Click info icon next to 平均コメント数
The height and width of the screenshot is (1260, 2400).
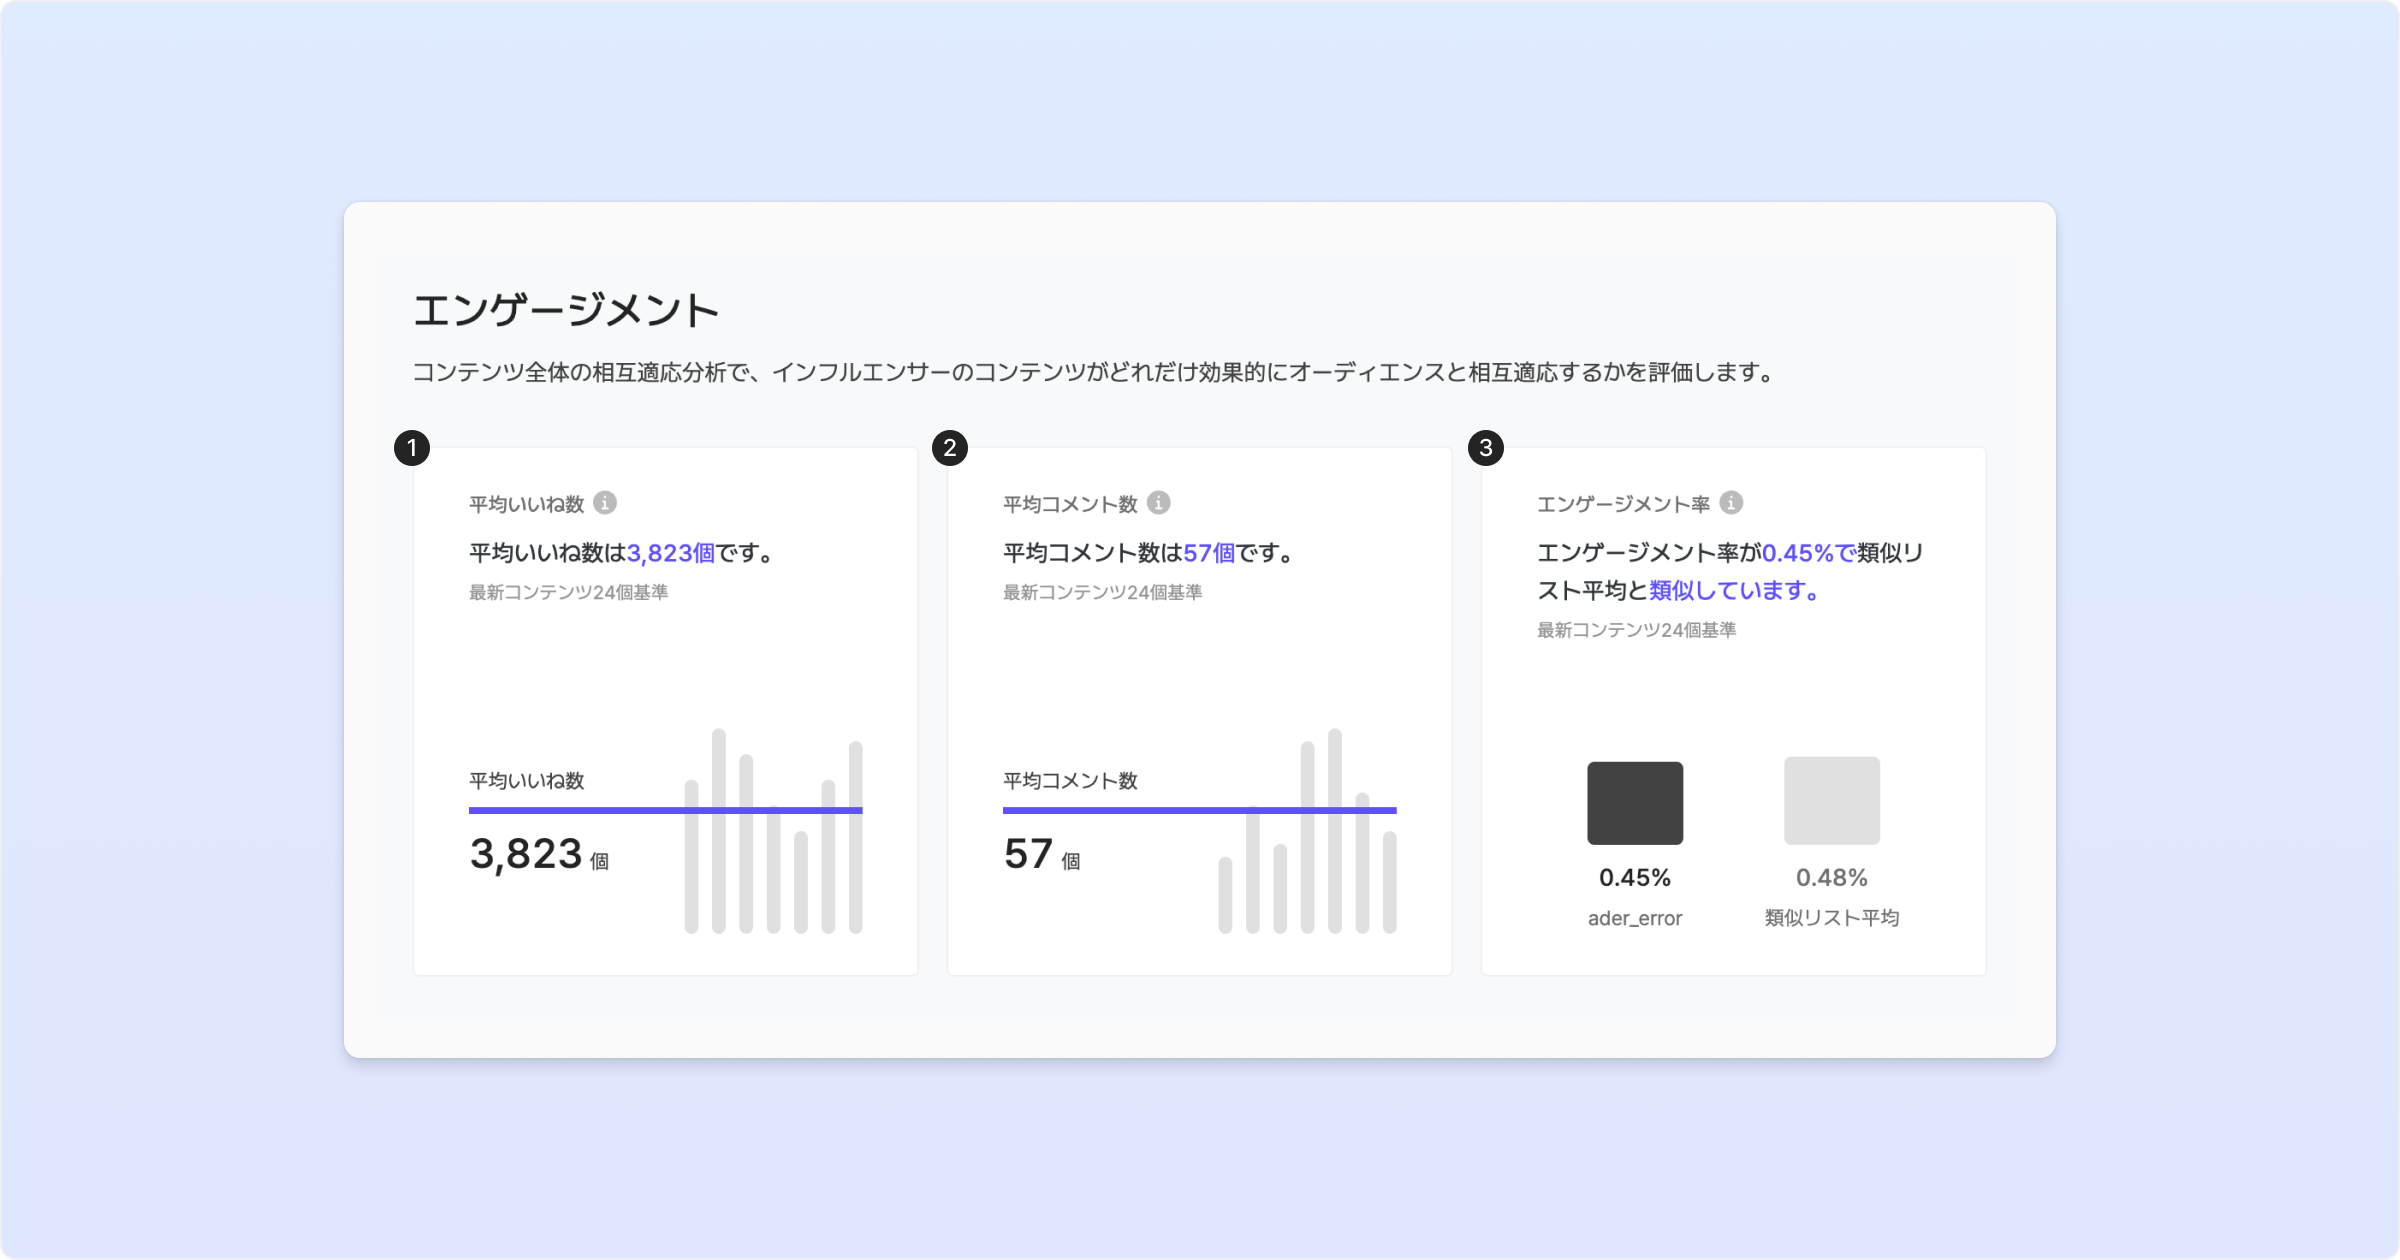tap(1158, 503)
